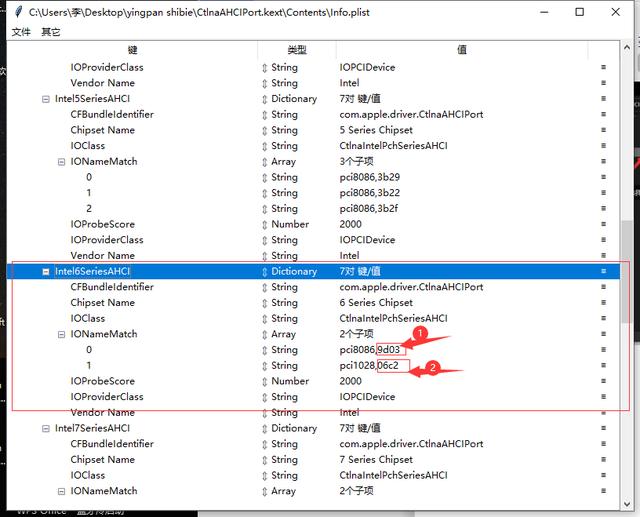
Task: Open row menu icon for Intel7SeriesAHCI row
Action: point(603,428)
